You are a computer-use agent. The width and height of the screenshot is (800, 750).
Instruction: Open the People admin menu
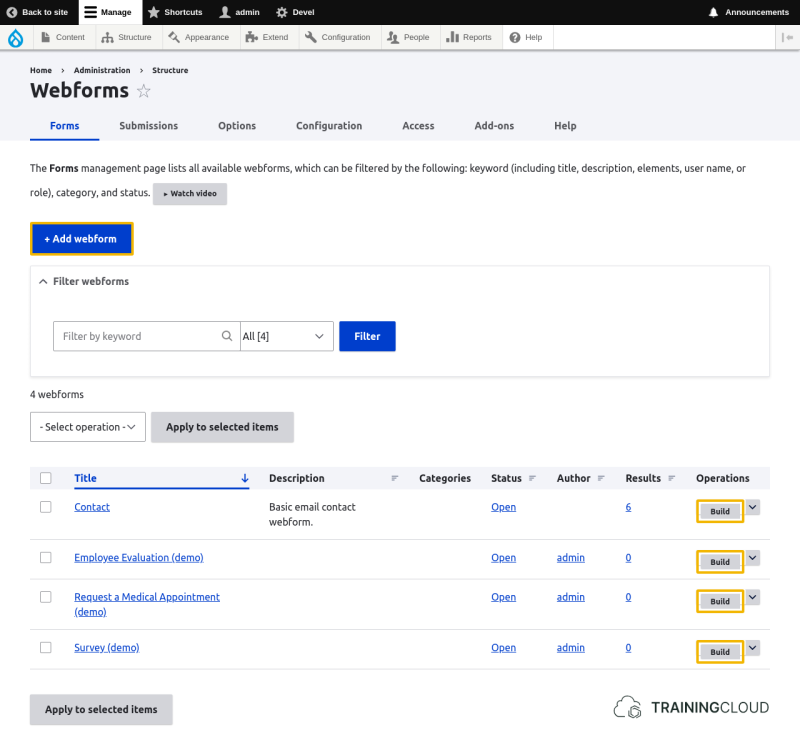tap(409, 37)
